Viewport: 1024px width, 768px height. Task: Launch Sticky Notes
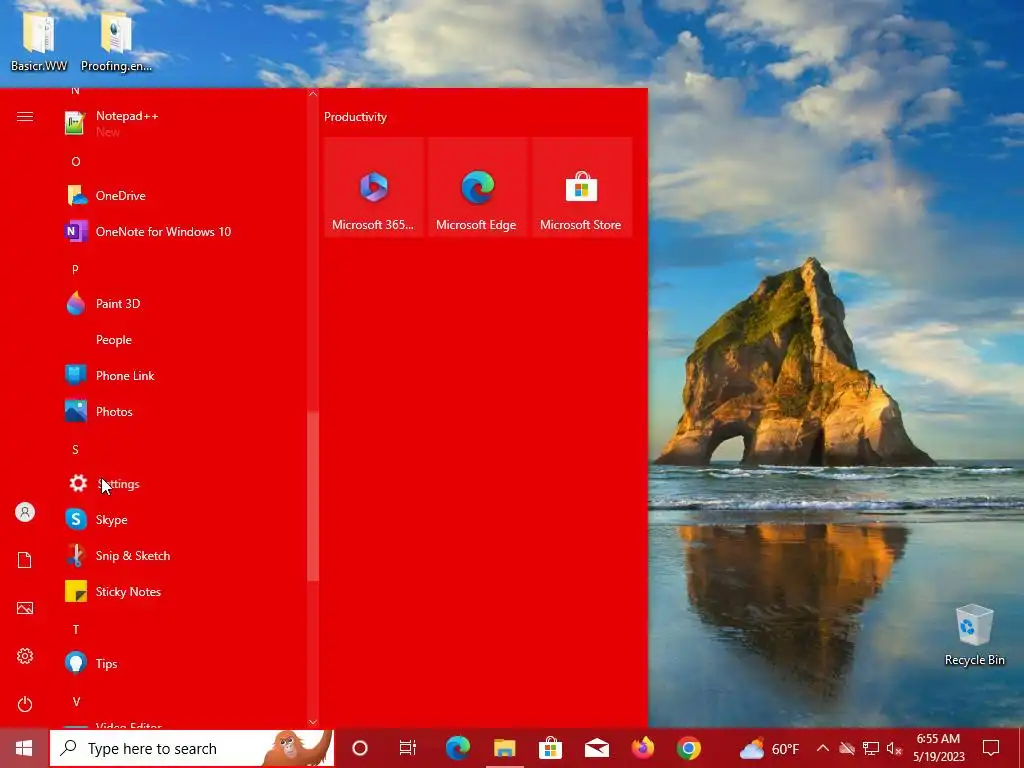(183, 592)
